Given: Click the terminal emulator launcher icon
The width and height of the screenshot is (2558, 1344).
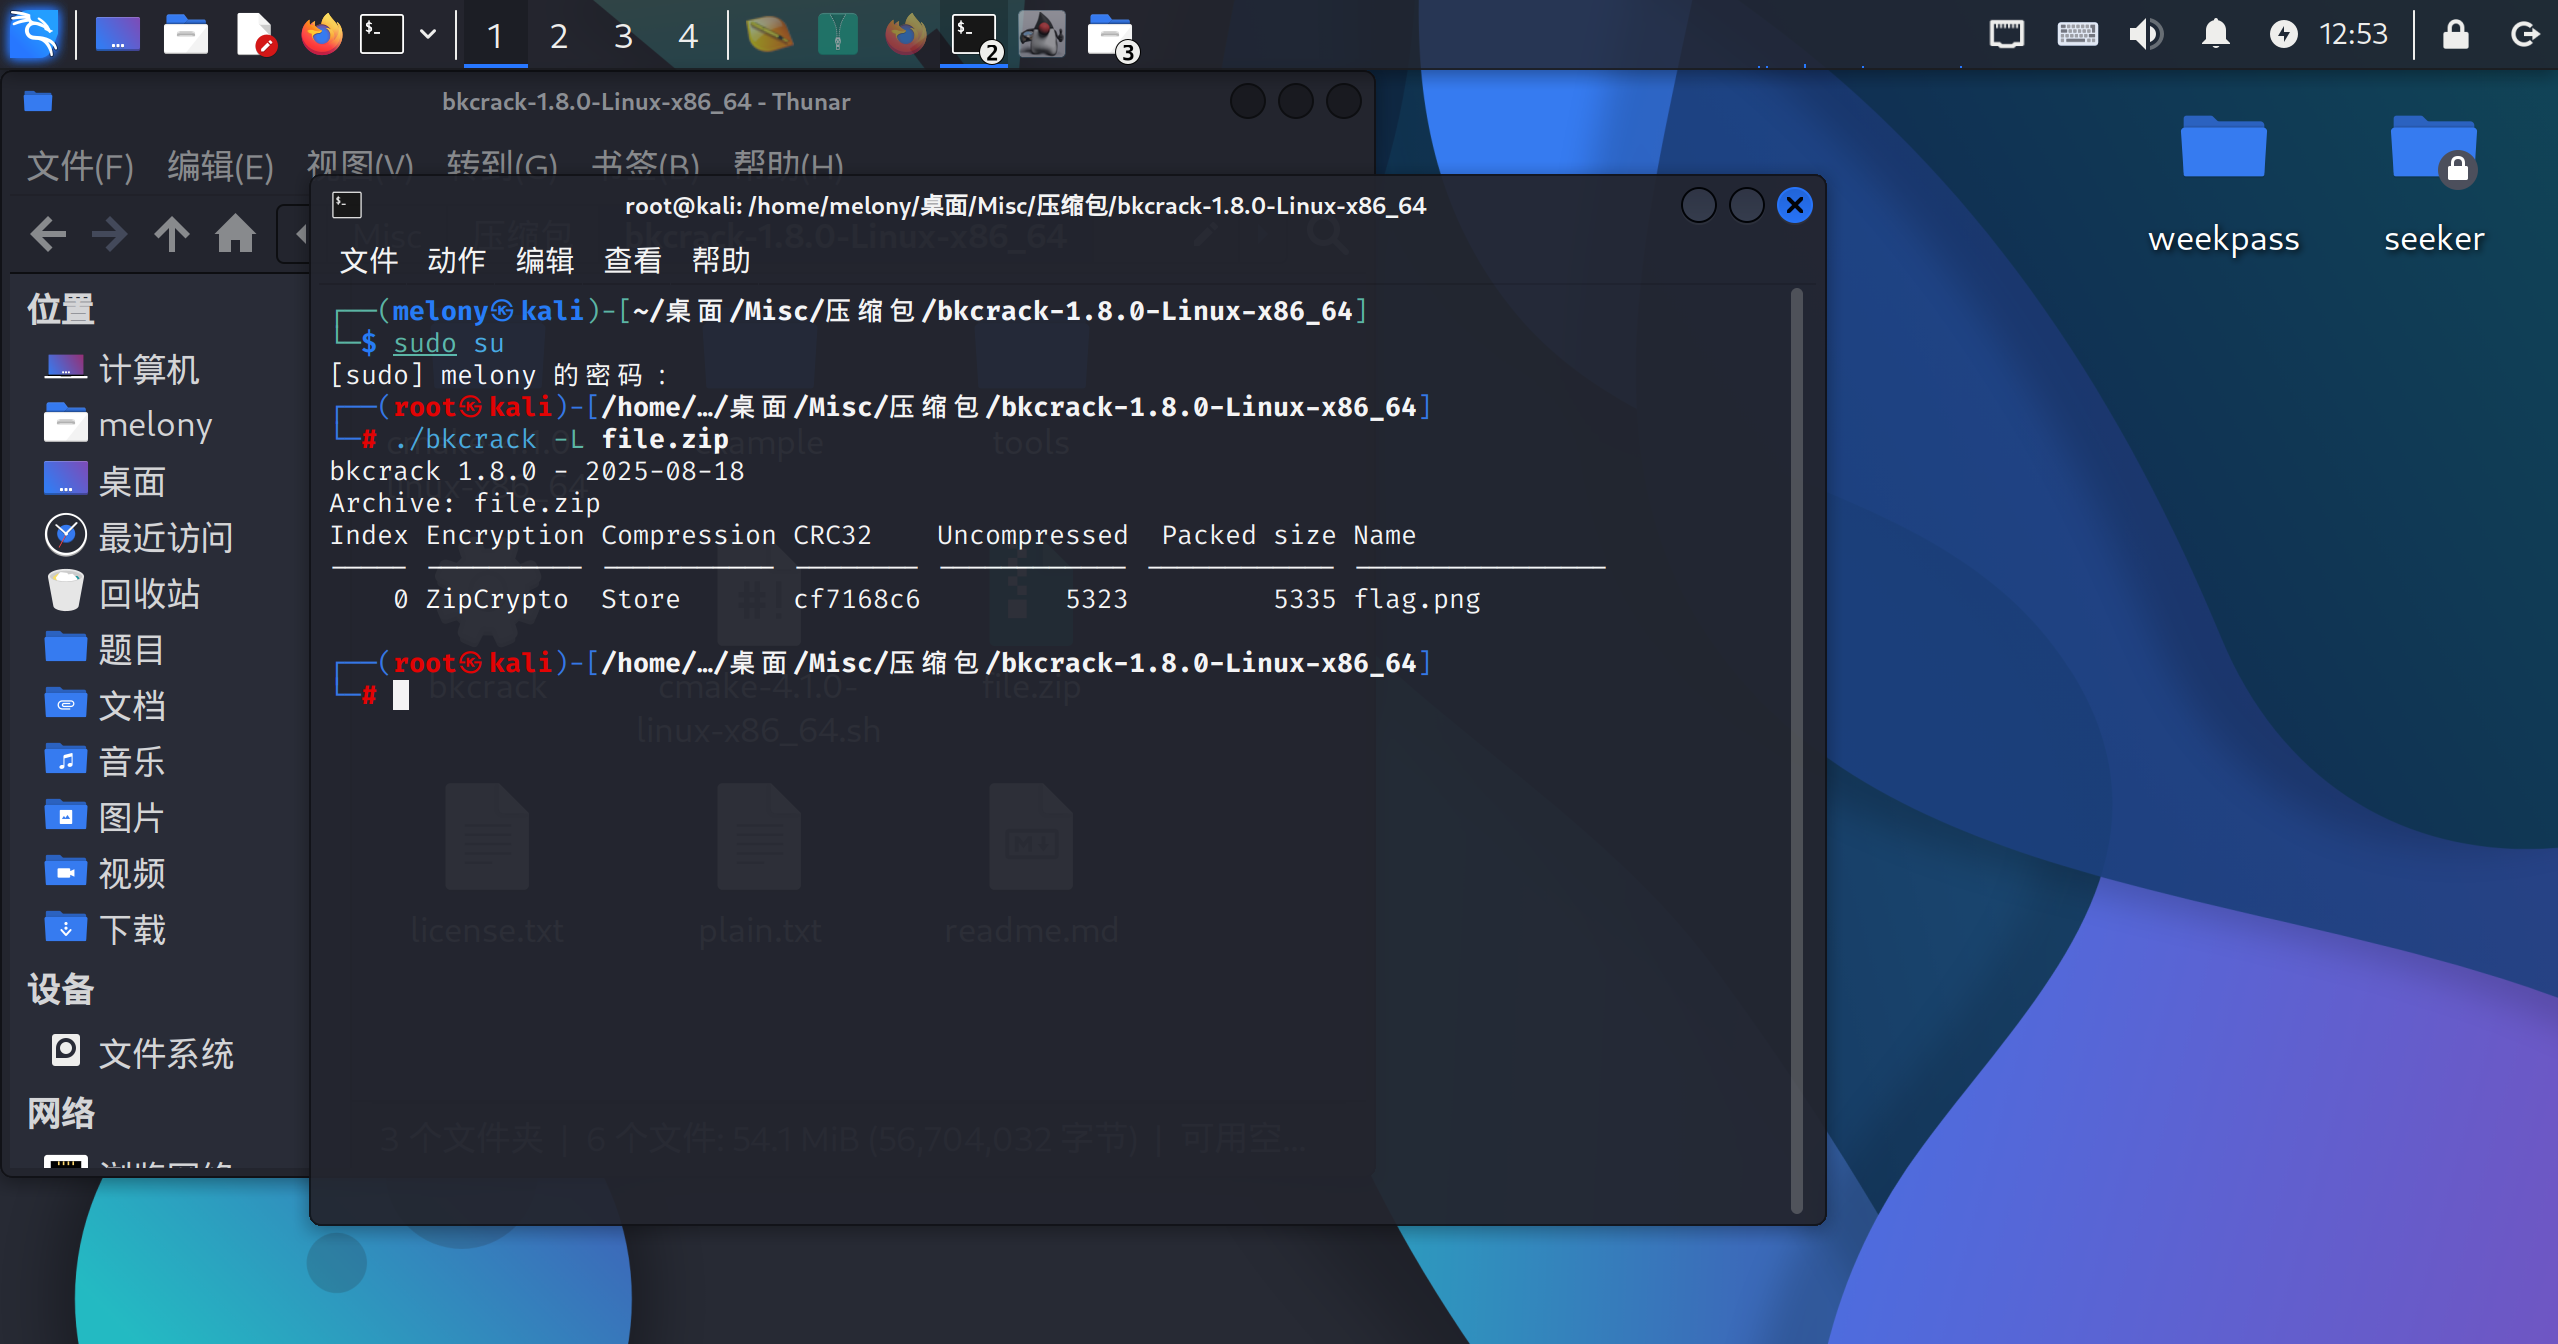Looking at the screenshot, I should tap(382, 35).
